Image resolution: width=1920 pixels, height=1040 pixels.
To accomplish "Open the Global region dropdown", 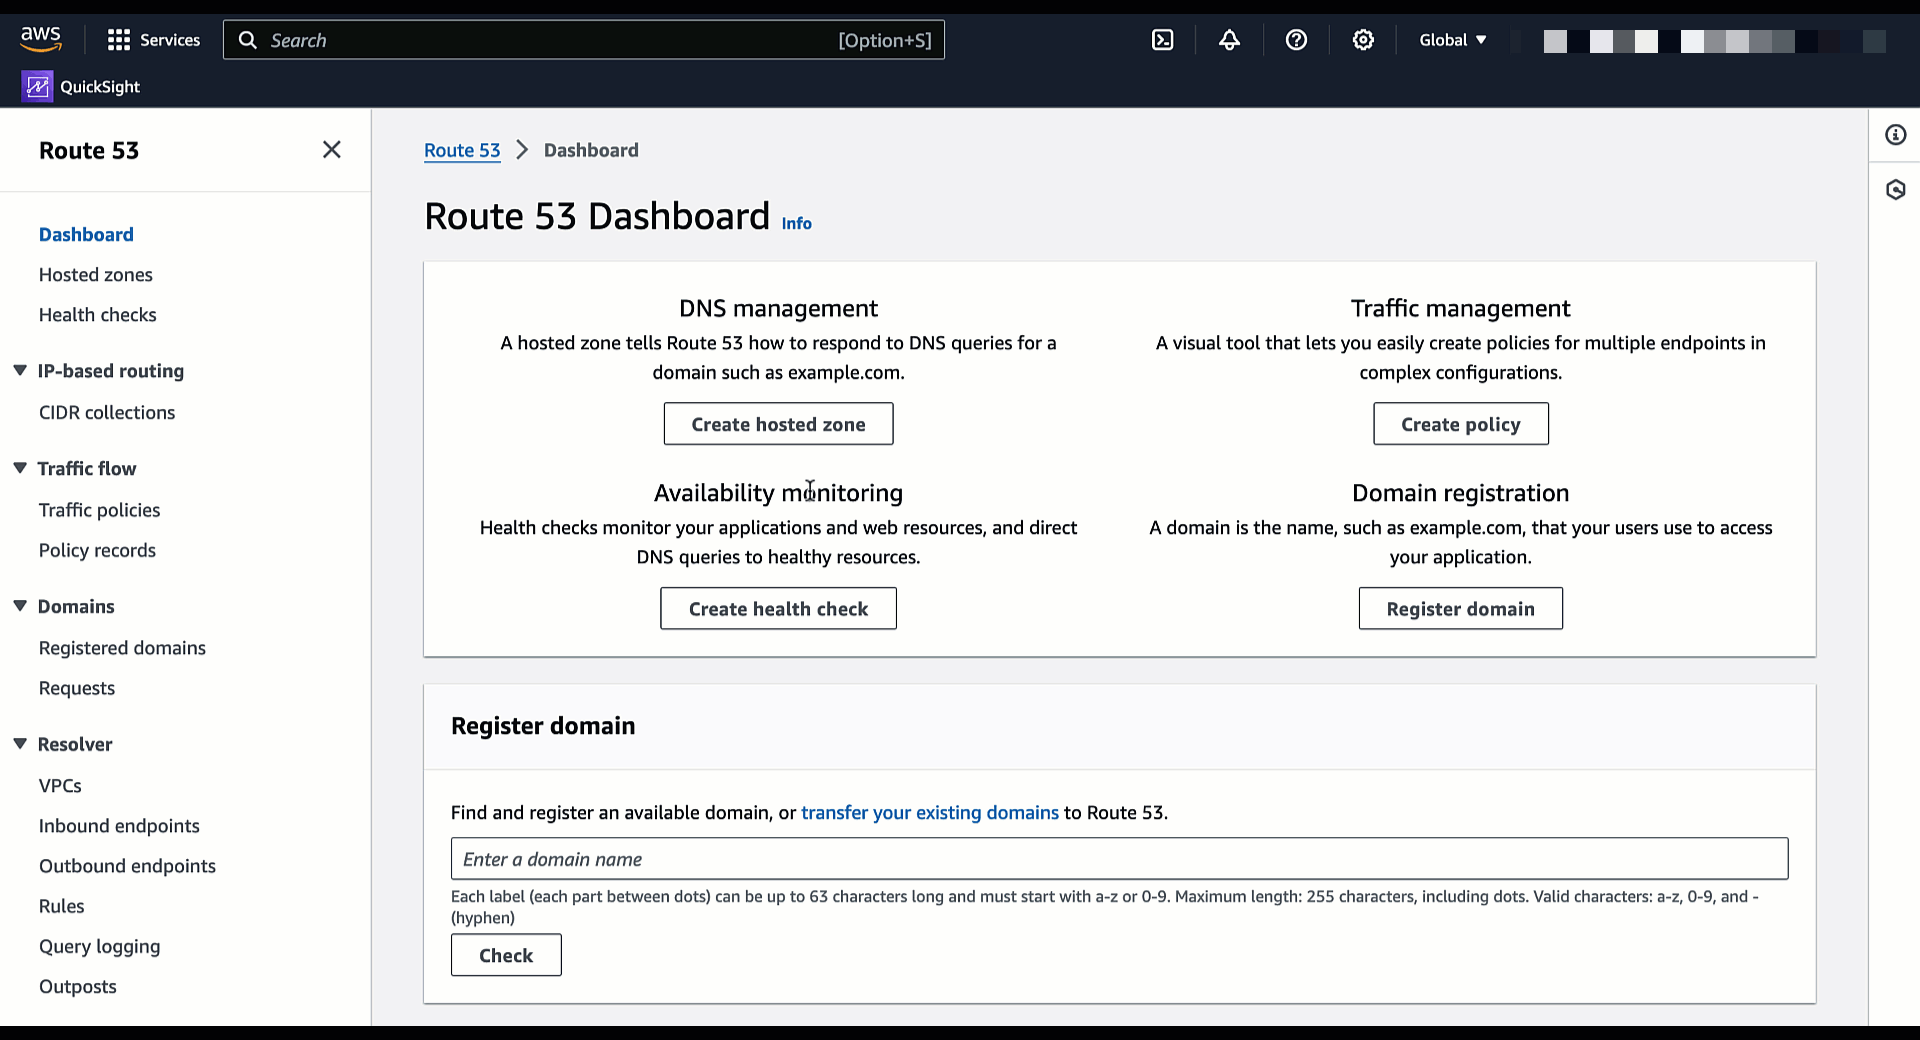I will pos(1453,40).
